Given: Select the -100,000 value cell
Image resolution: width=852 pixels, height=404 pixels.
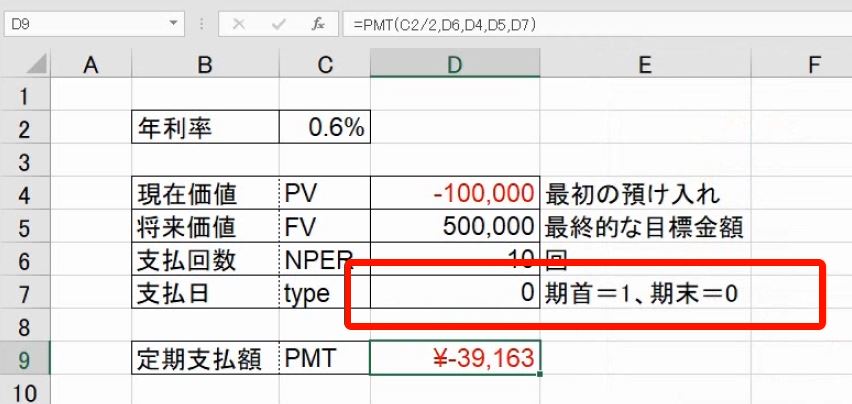Looking at the screenshot, I should (x=455, y=194).
